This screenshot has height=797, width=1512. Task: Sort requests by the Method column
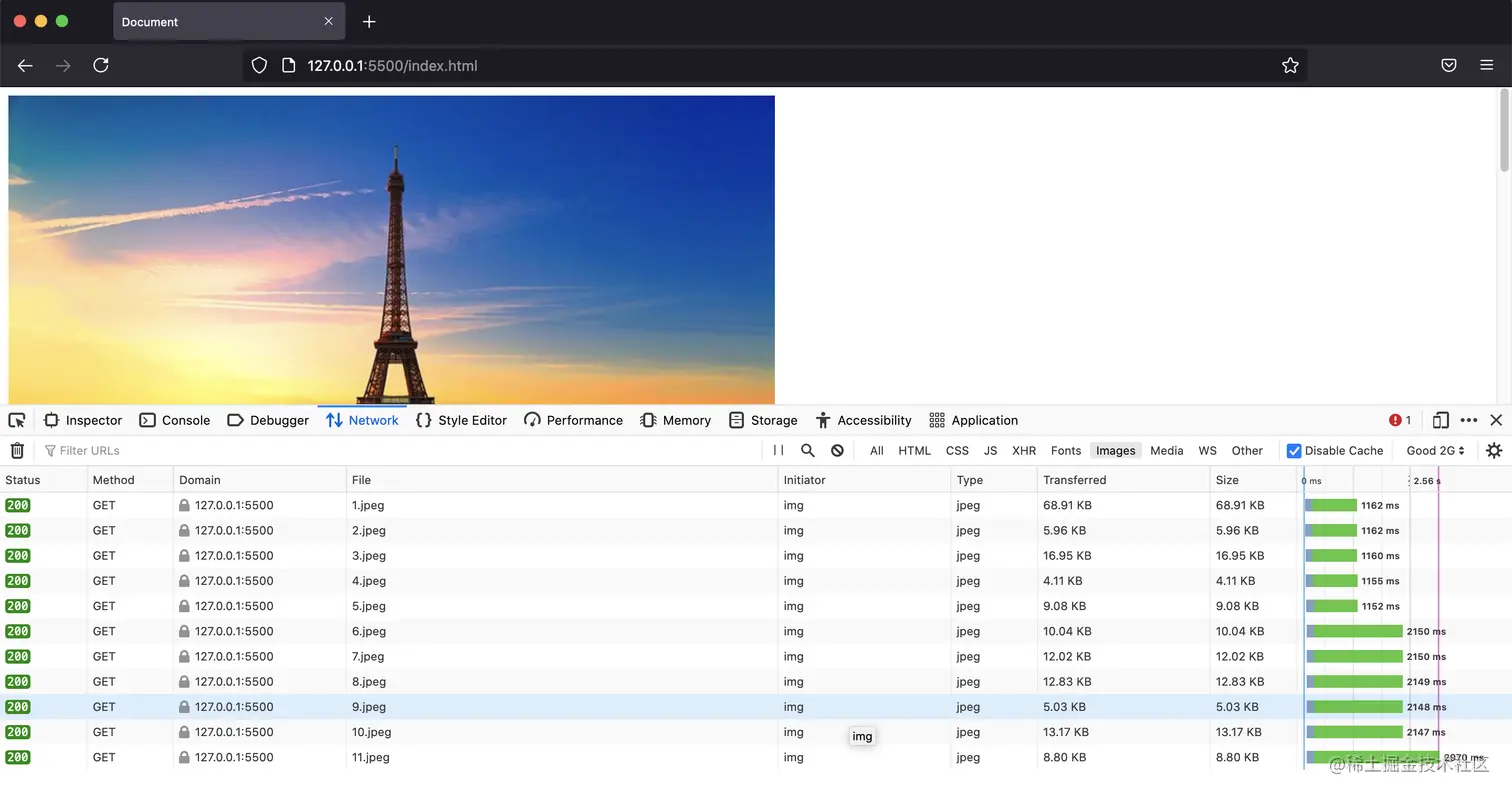click(x=130, y=480)
